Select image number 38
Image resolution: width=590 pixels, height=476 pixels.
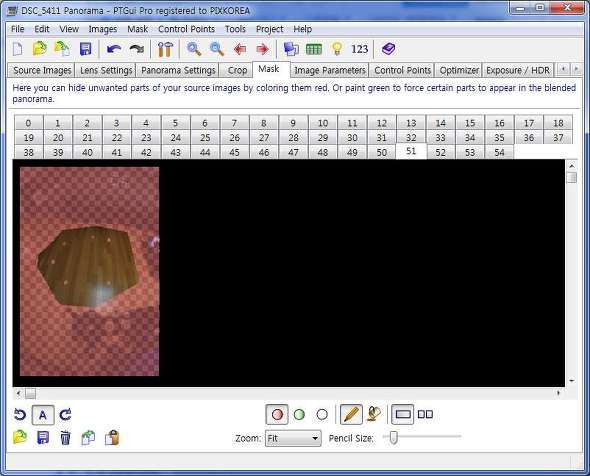(x=28, y=152)
